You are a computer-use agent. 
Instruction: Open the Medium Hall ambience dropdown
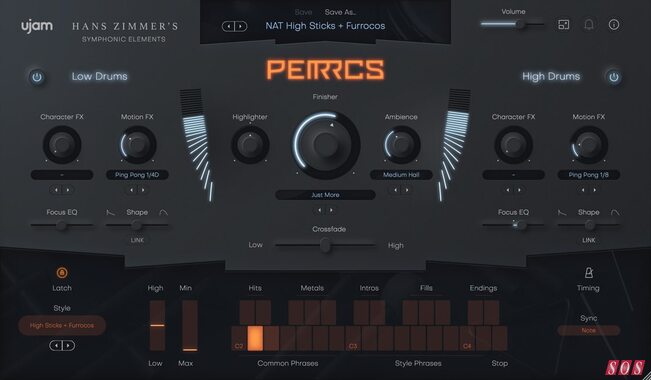[401, 175]
